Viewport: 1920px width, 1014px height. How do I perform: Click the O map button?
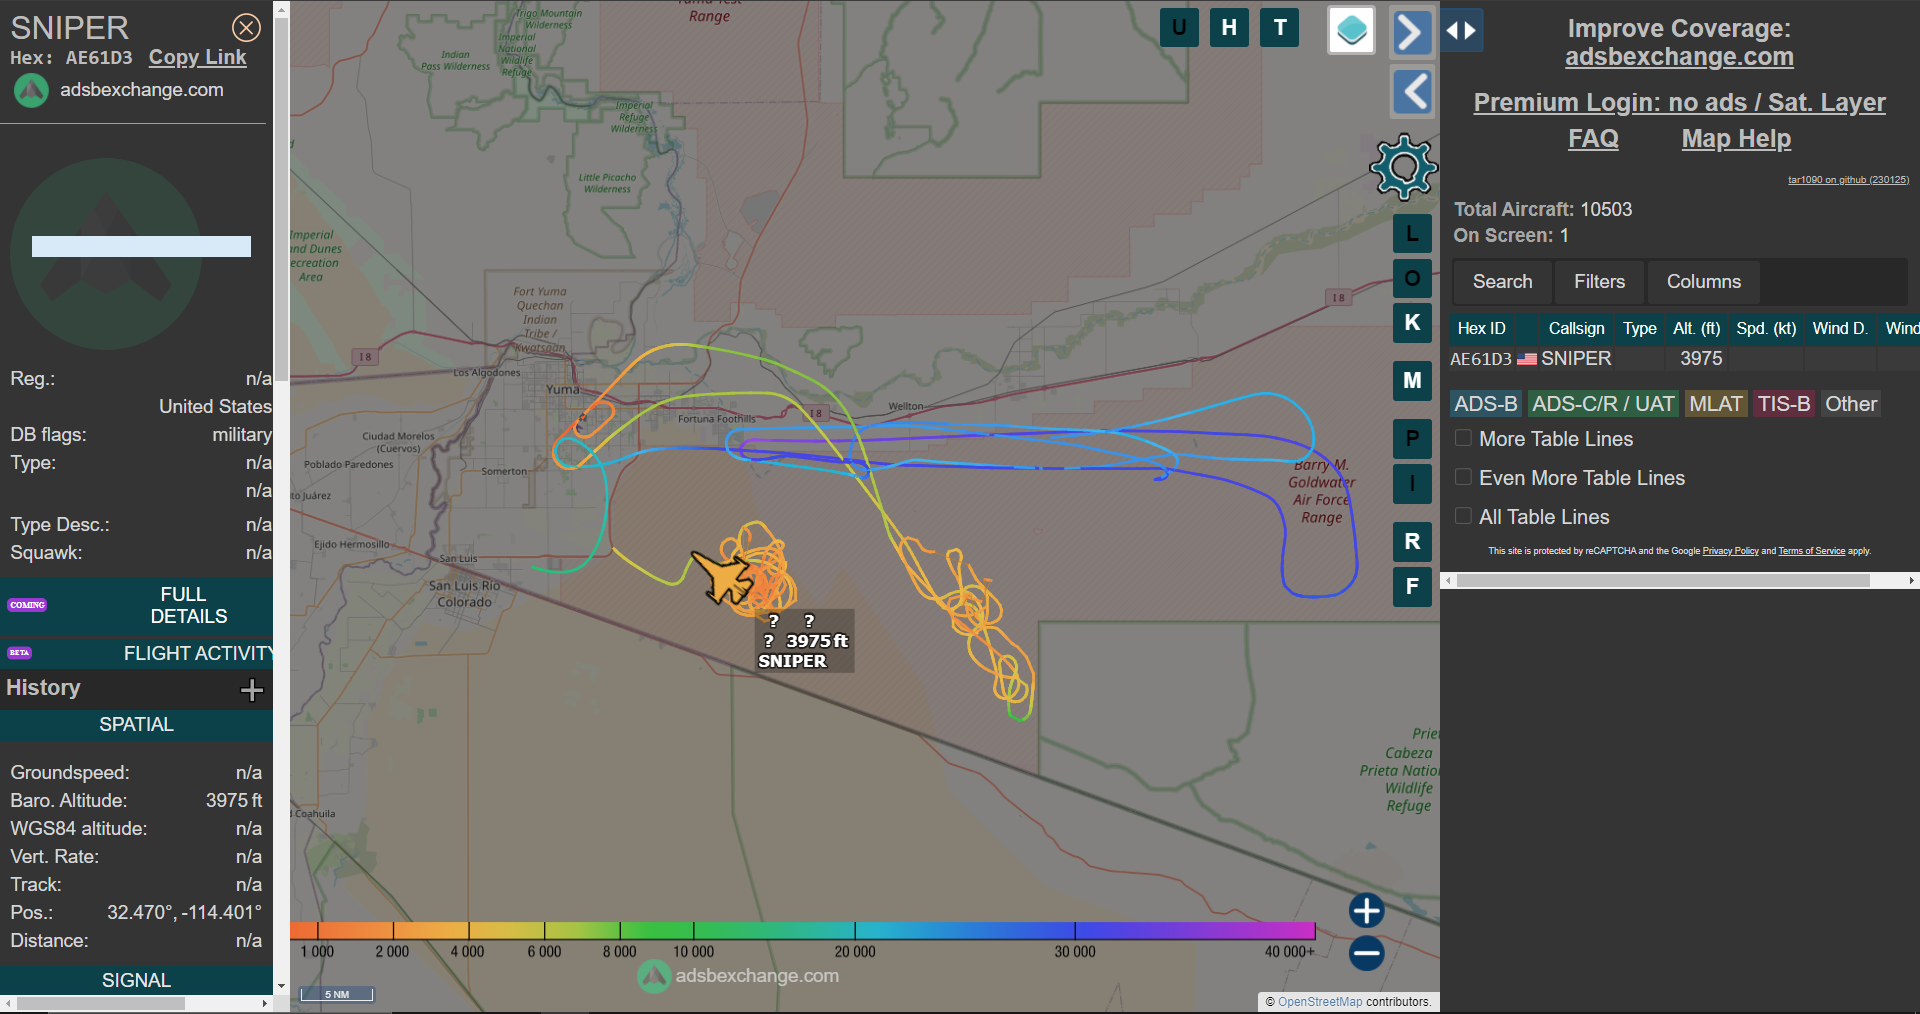pos(1412,278)
